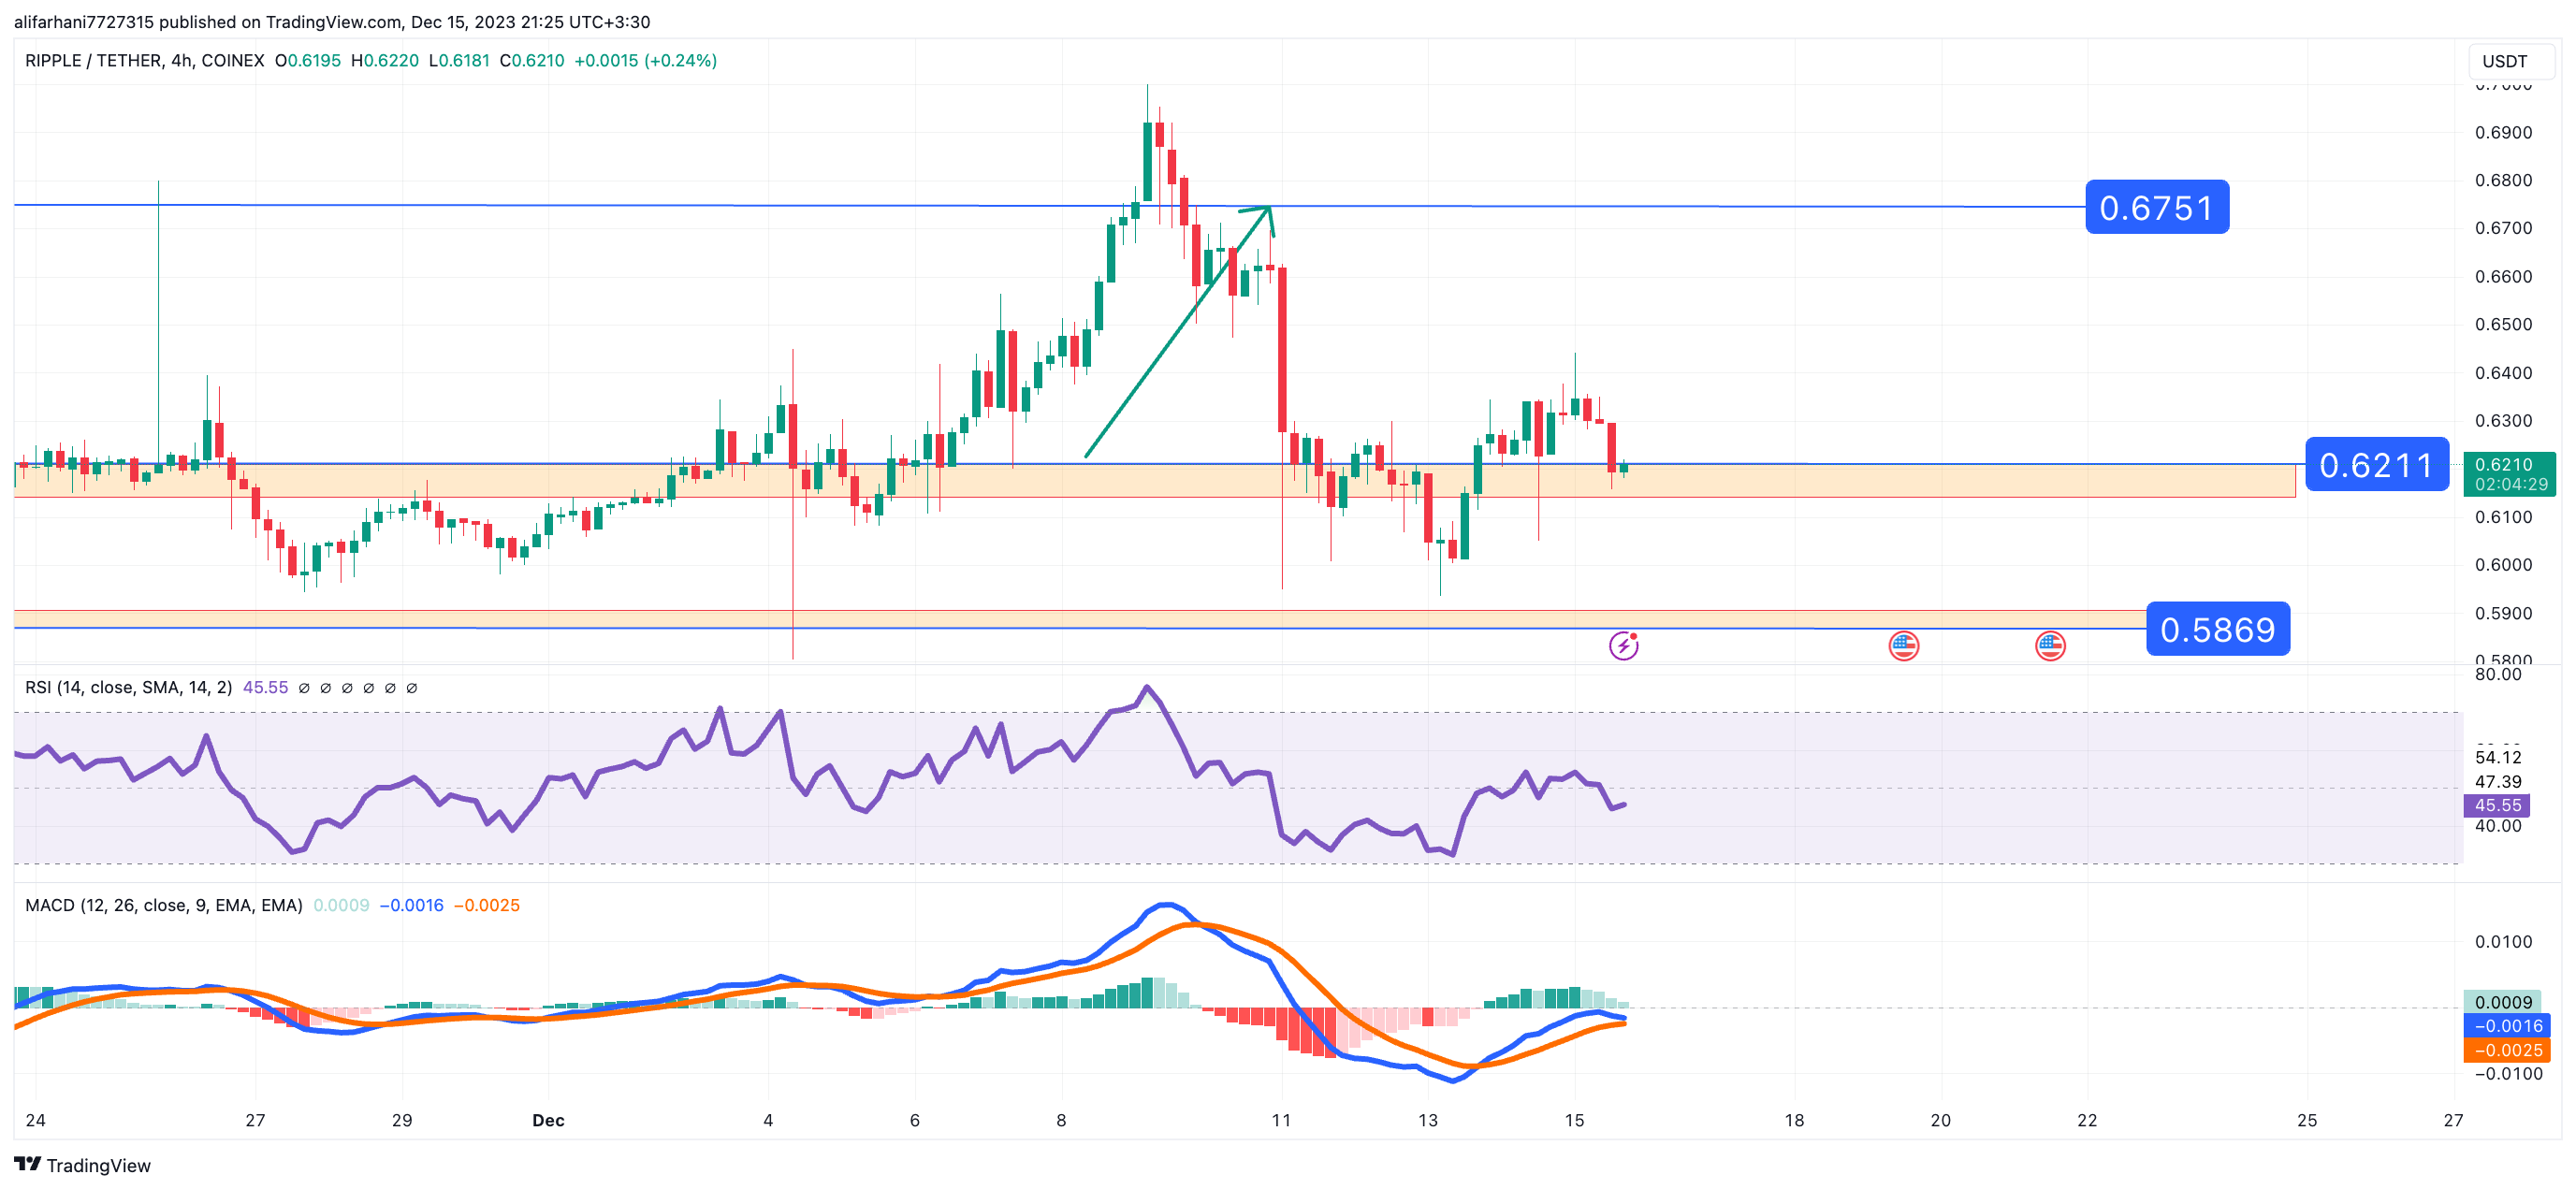The height and width of the screenshot is (1189, 2576).
Task: Click the first ∅ symbol in the RSI legend
Action: click(304, 688)
